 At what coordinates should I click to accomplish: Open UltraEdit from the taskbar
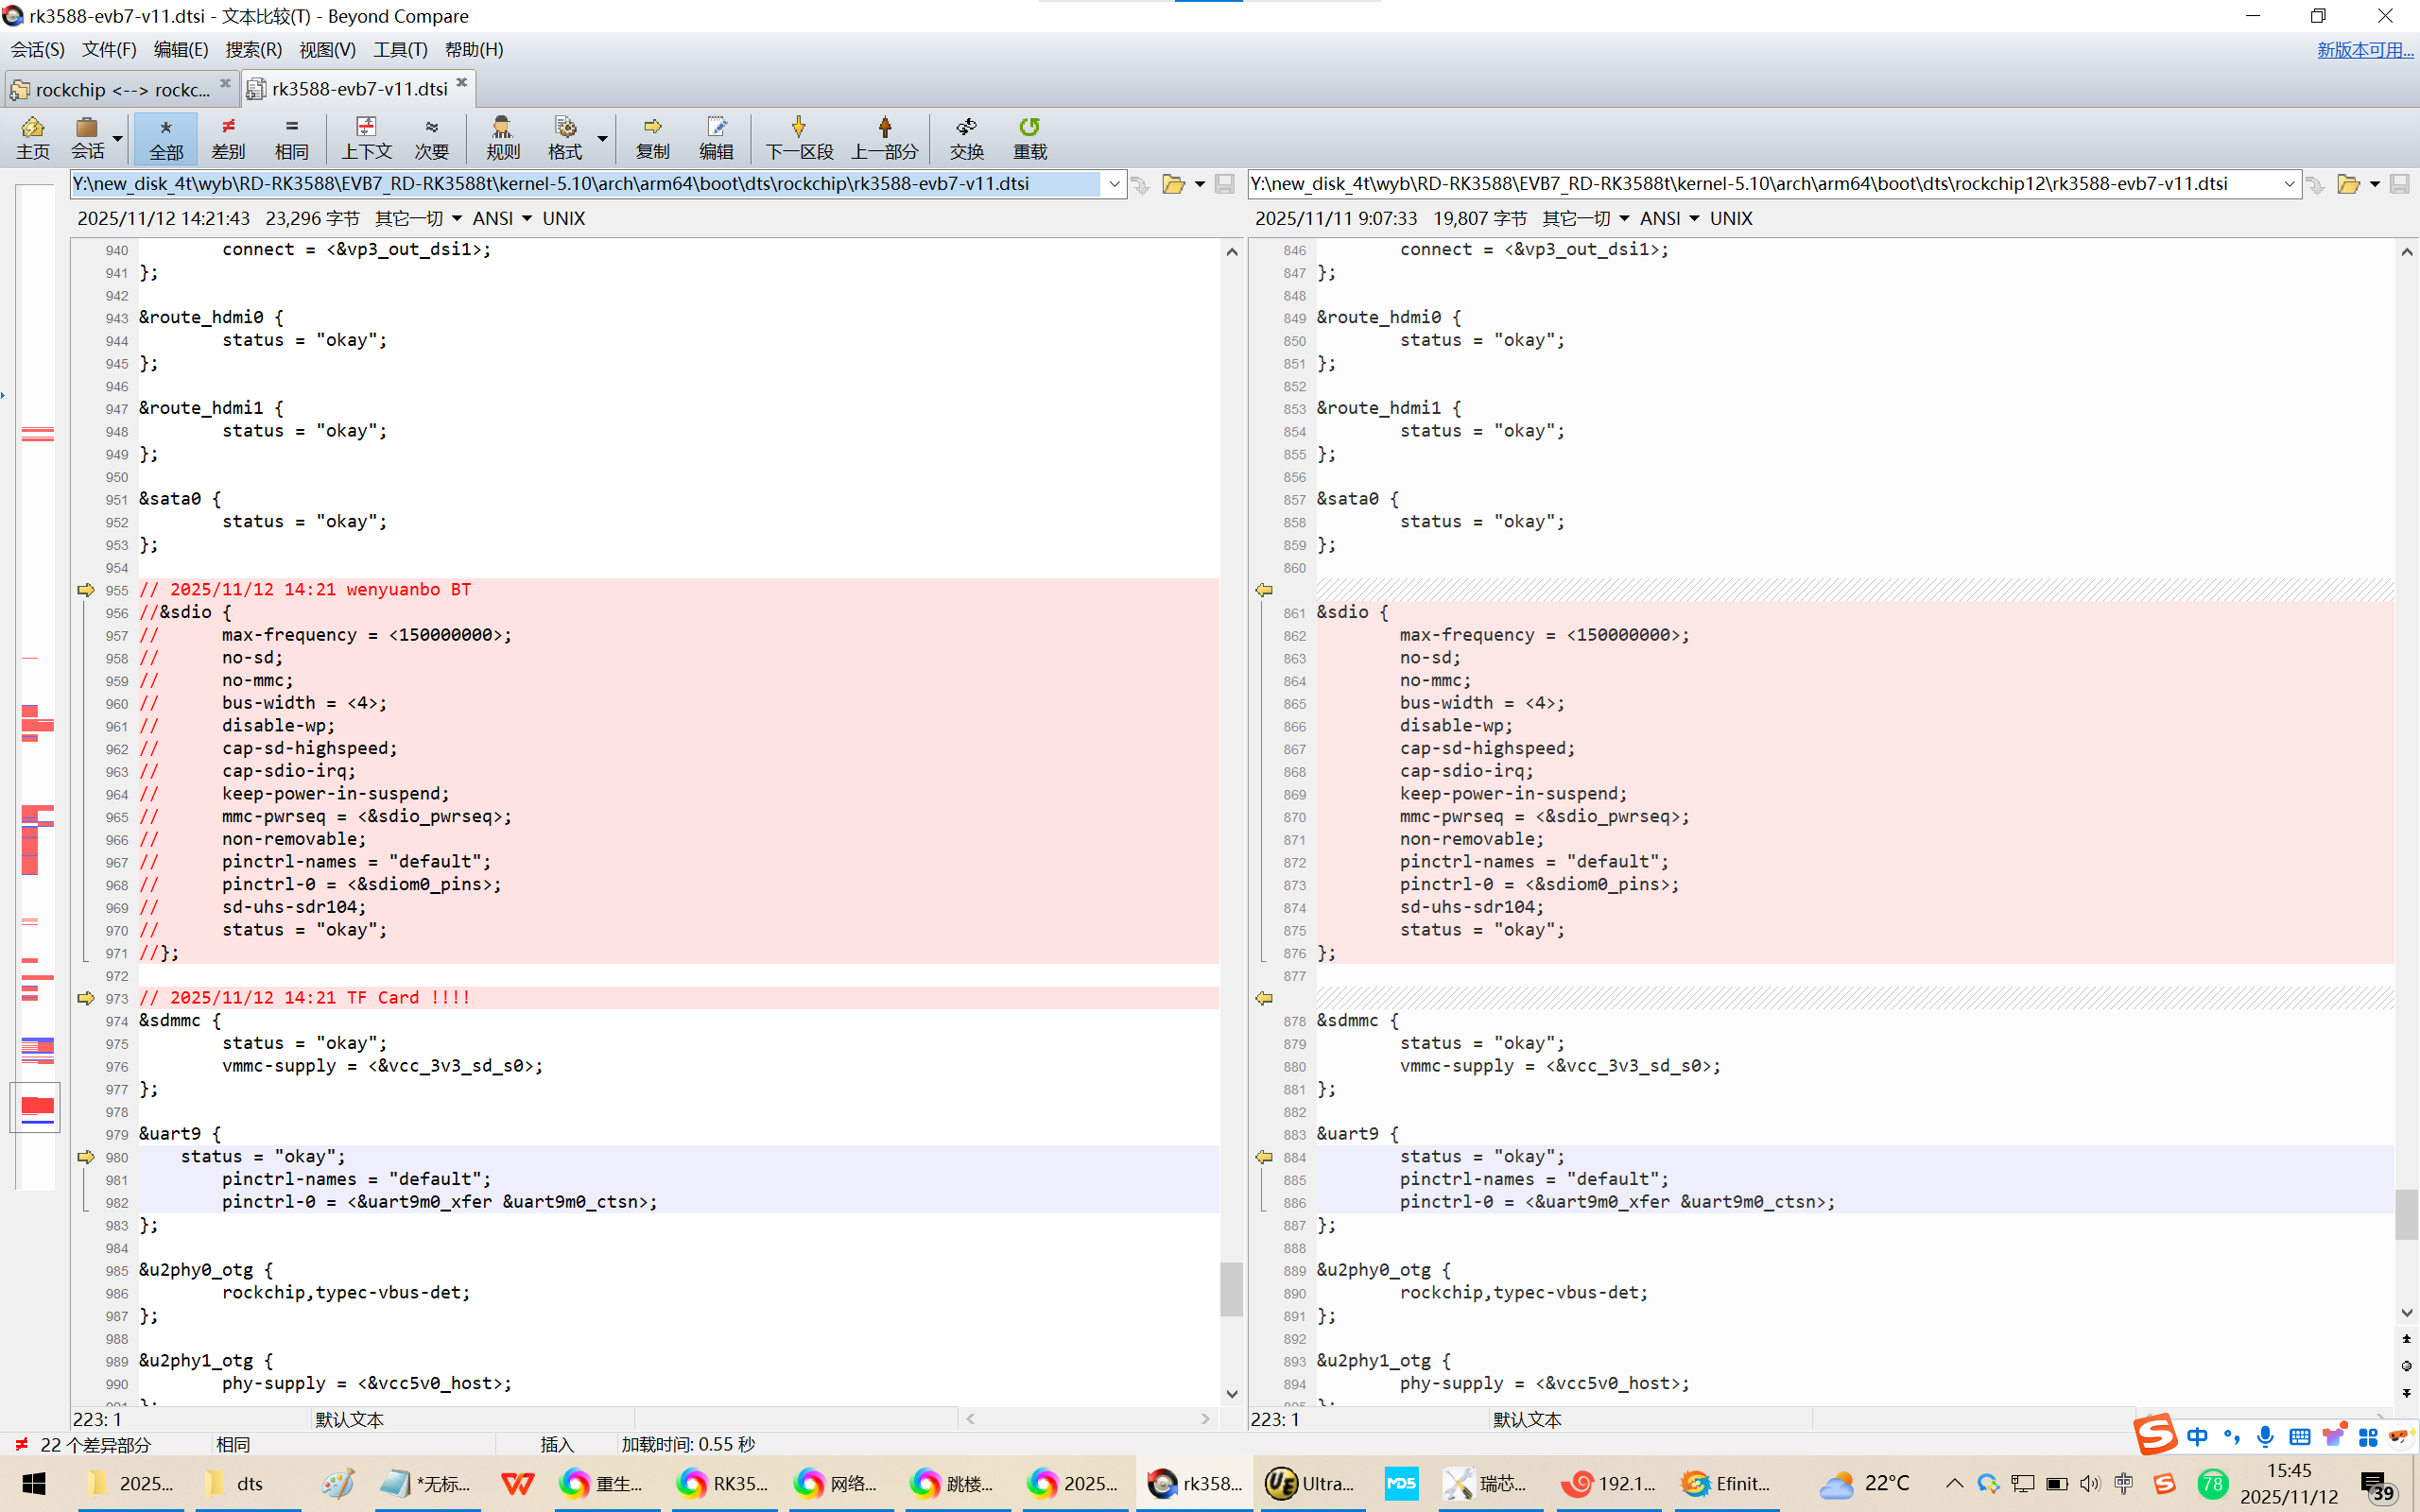[1308, 1483]
